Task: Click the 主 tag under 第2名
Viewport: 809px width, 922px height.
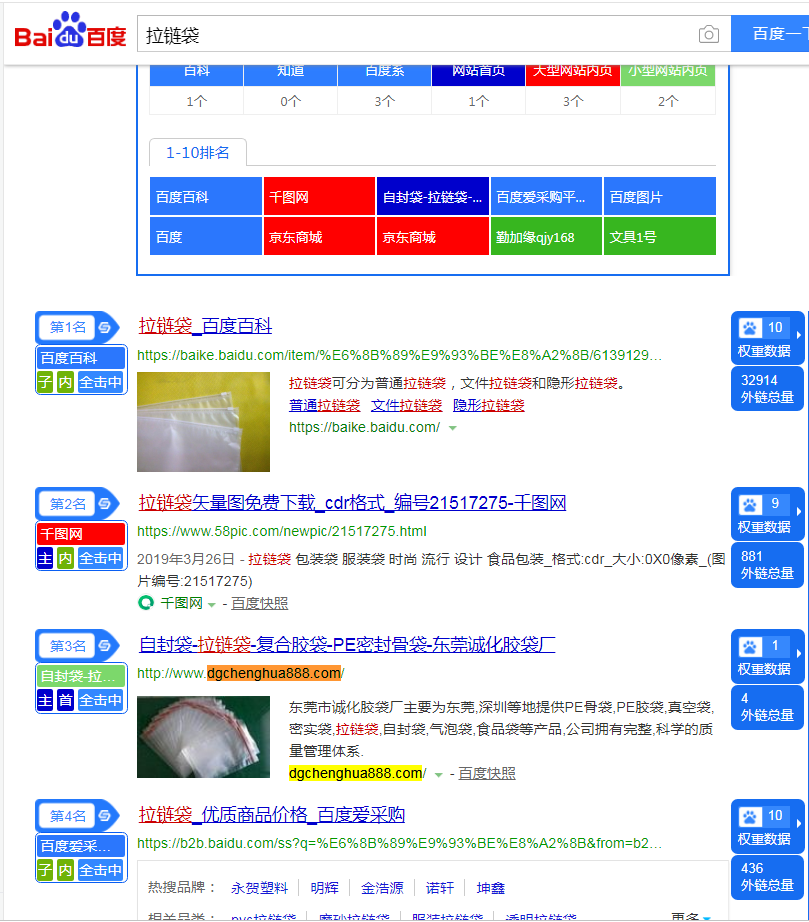Action: click(x=45, y=558)
